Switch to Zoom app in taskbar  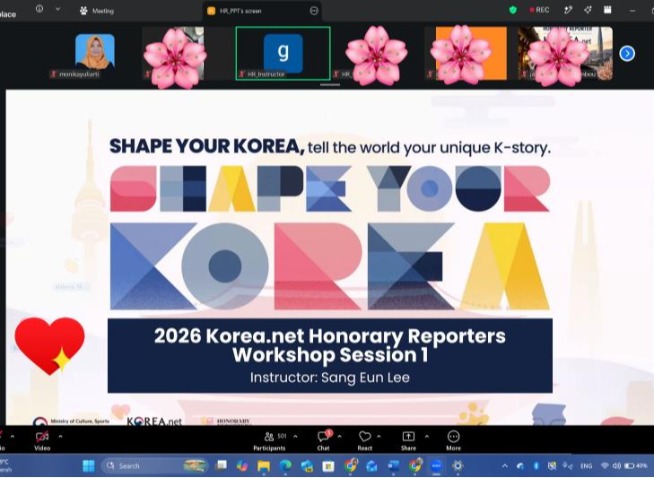(436, 466)
